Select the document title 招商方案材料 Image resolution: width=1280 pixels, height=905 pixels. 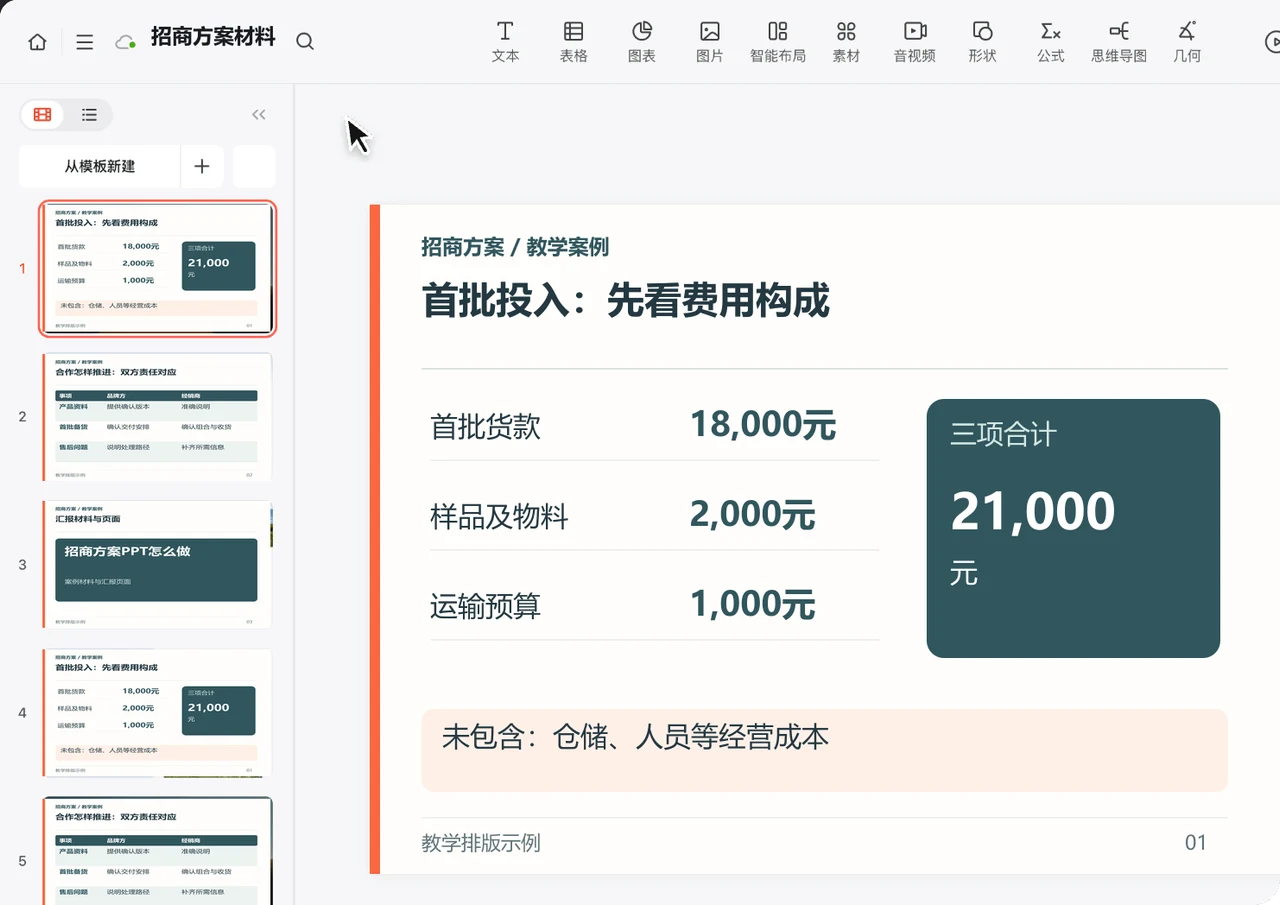point(213,39)
